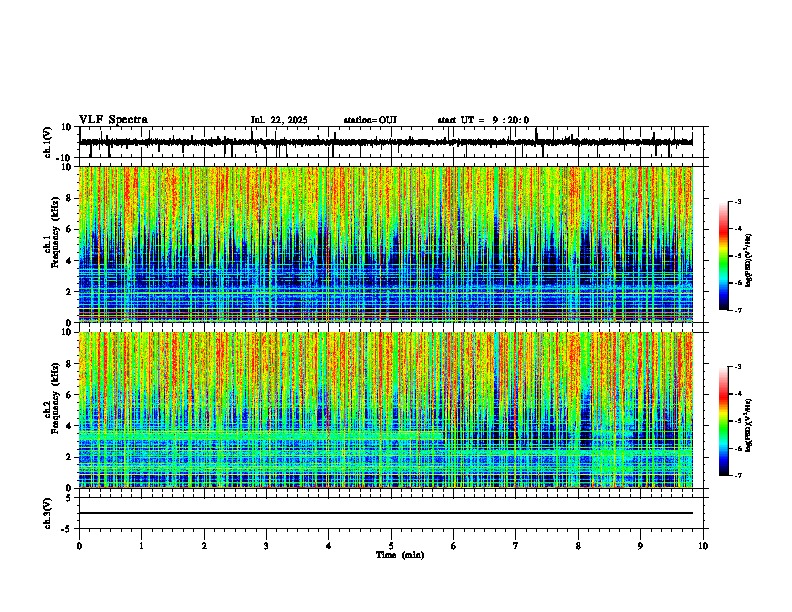
Task: Click the "-3" label on ch.1 colorbar
Action: 738,201
